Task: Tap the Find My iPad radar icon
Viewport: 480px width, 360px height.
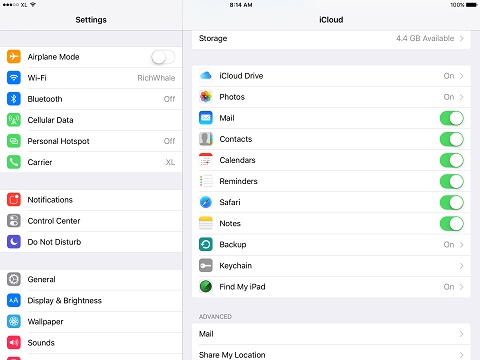Action: (x=206, y=287)
